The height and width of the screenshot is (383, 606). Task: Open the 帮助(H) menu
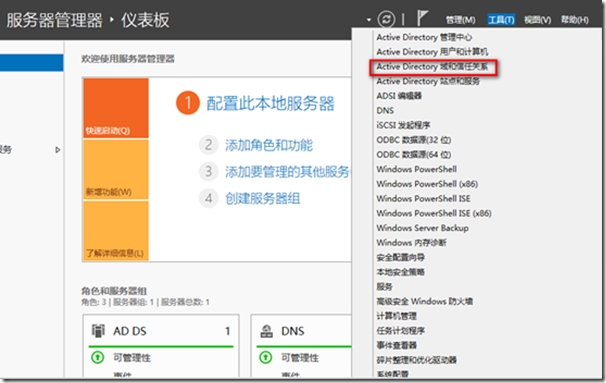[x=575, y=20]
